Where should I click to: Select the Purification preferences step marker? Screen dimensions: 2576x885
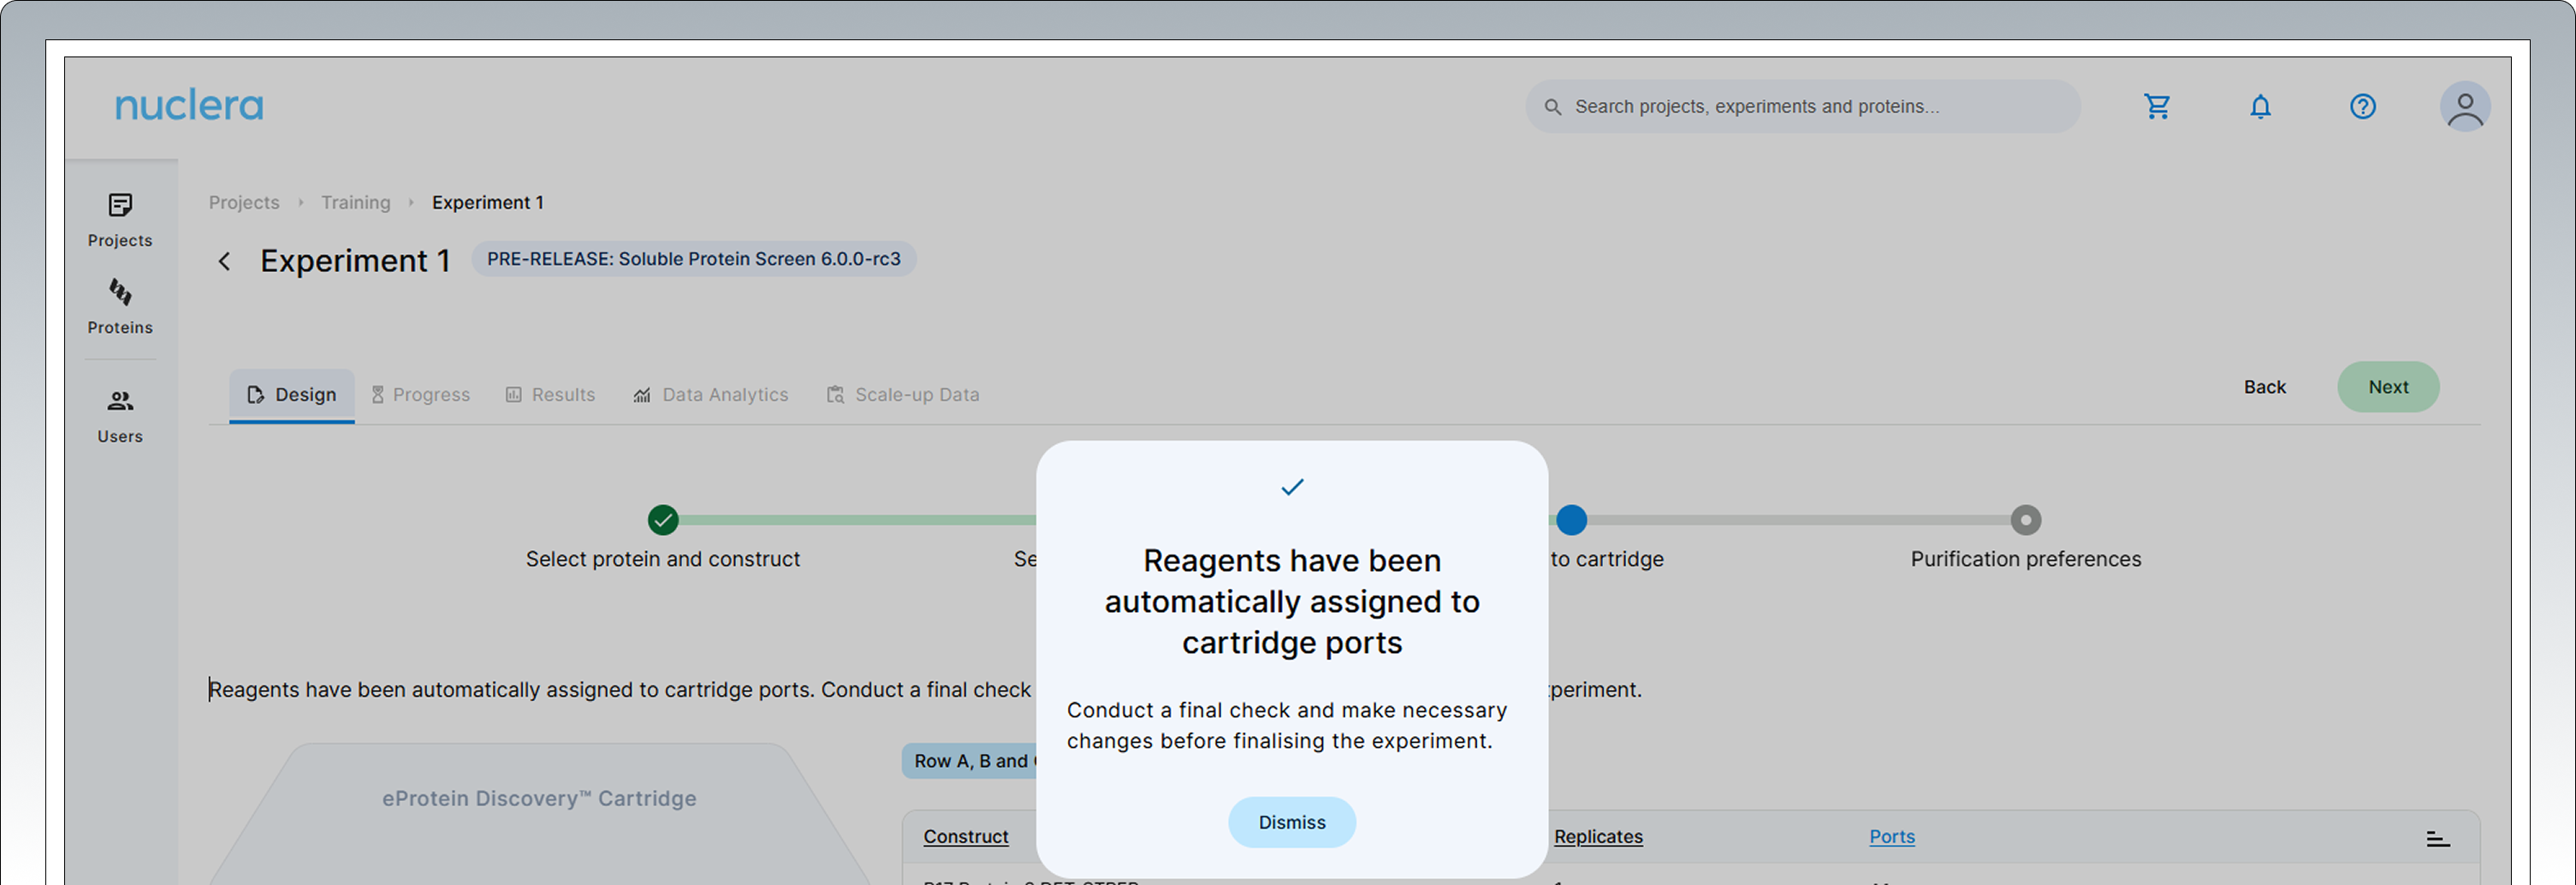[x=2024, y=519]
